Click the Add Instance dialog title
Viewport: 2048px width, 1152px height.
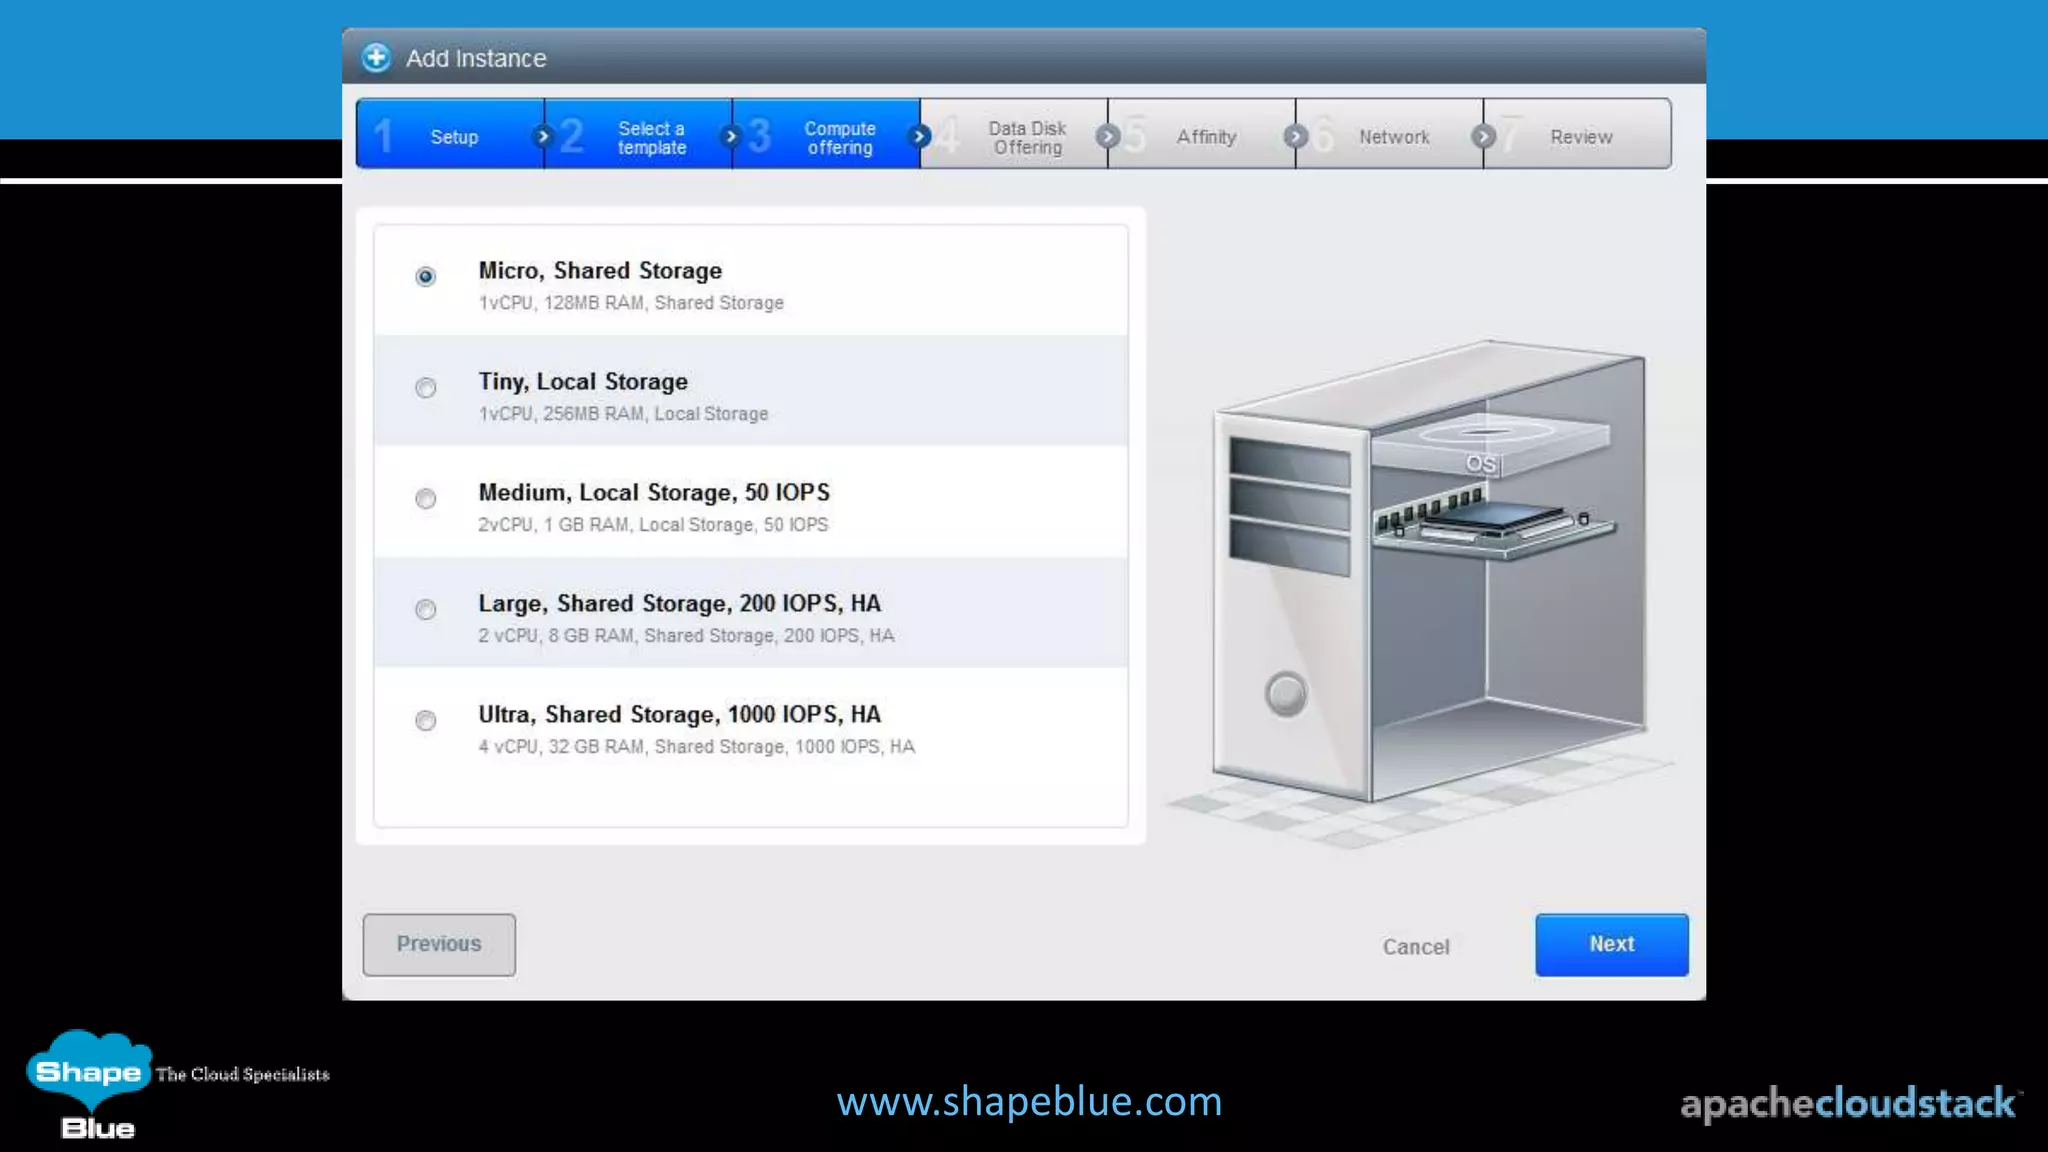point(476,58)
